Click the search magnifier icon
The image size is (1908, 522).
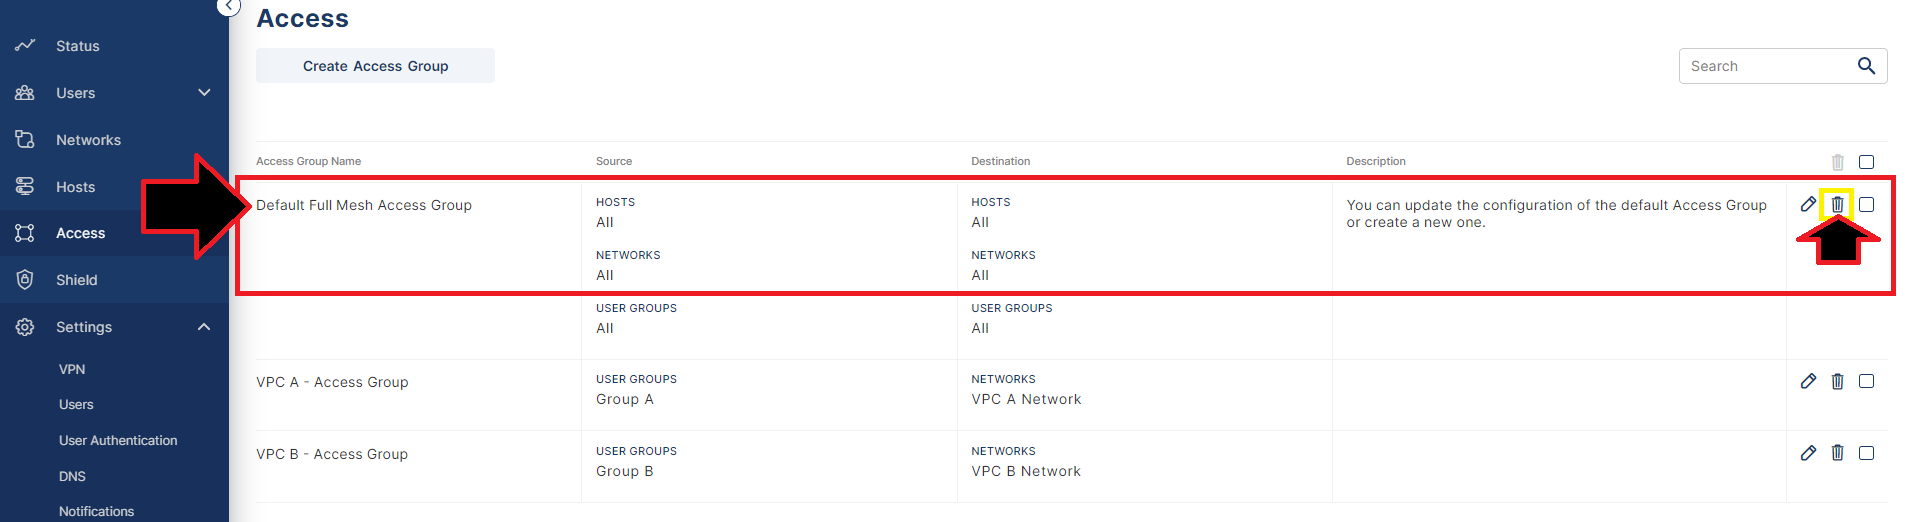pyautogui.click(x=1866, y=66)
